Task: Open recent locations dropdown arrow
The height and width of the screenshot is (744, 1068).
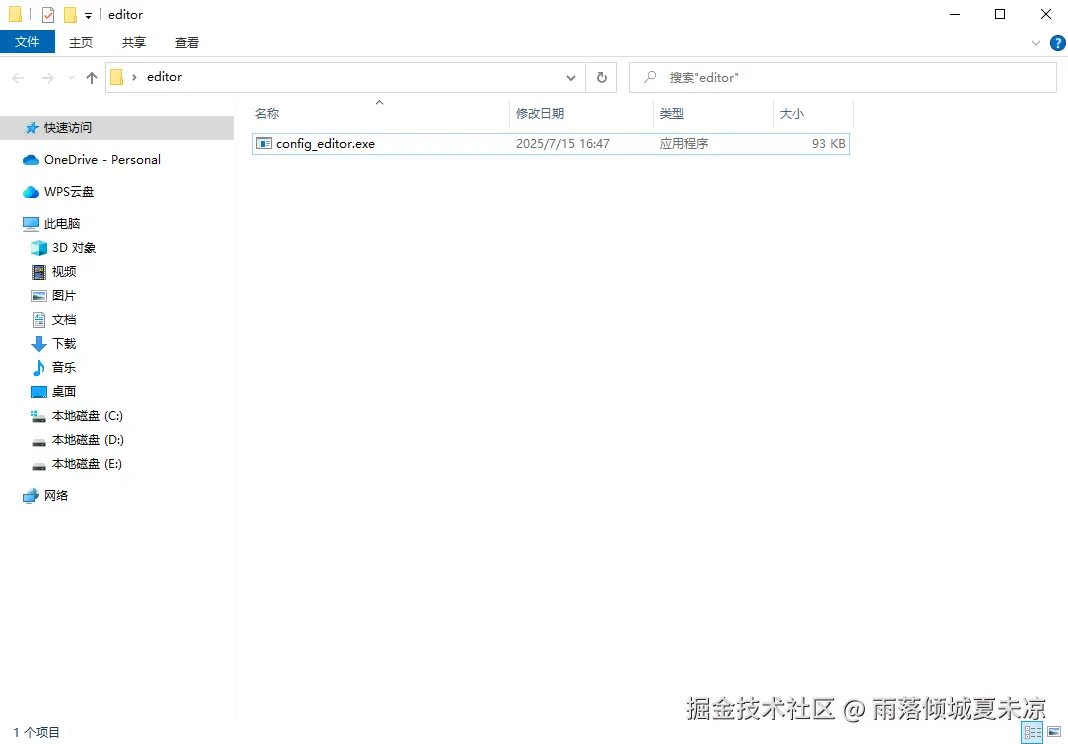Action: click(x=71, y=78)
